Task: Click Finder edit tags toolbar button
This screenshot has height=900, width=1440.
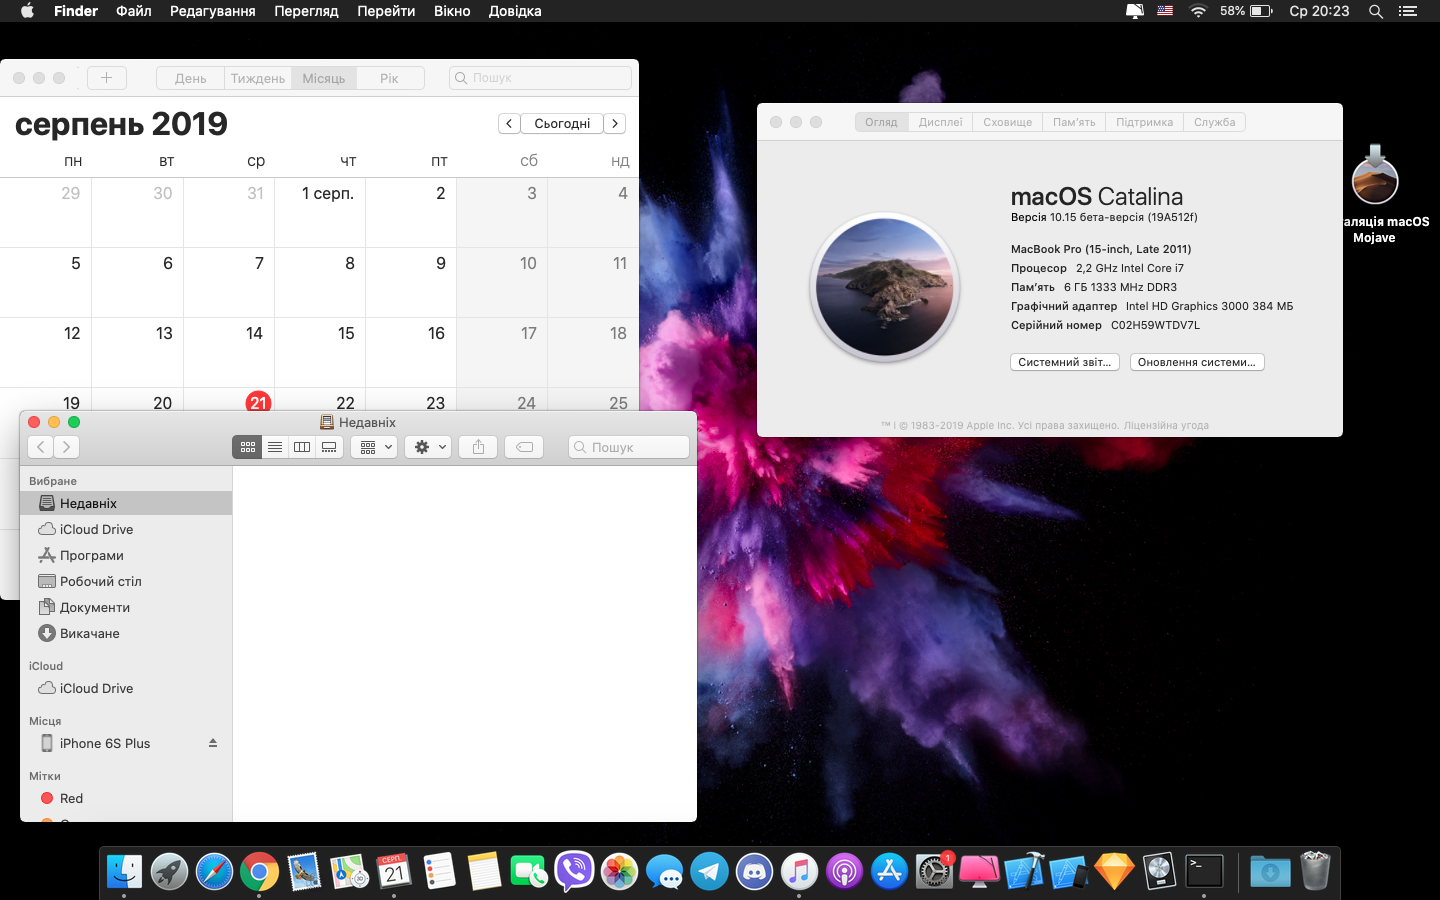Action: [524, 447]
